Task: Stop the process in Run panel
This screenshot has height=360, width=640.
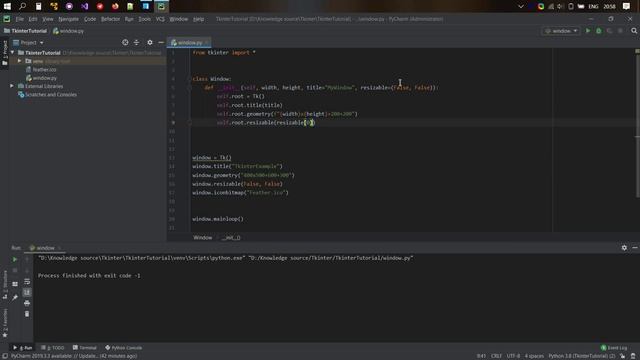Action: (x=15, y=270)
